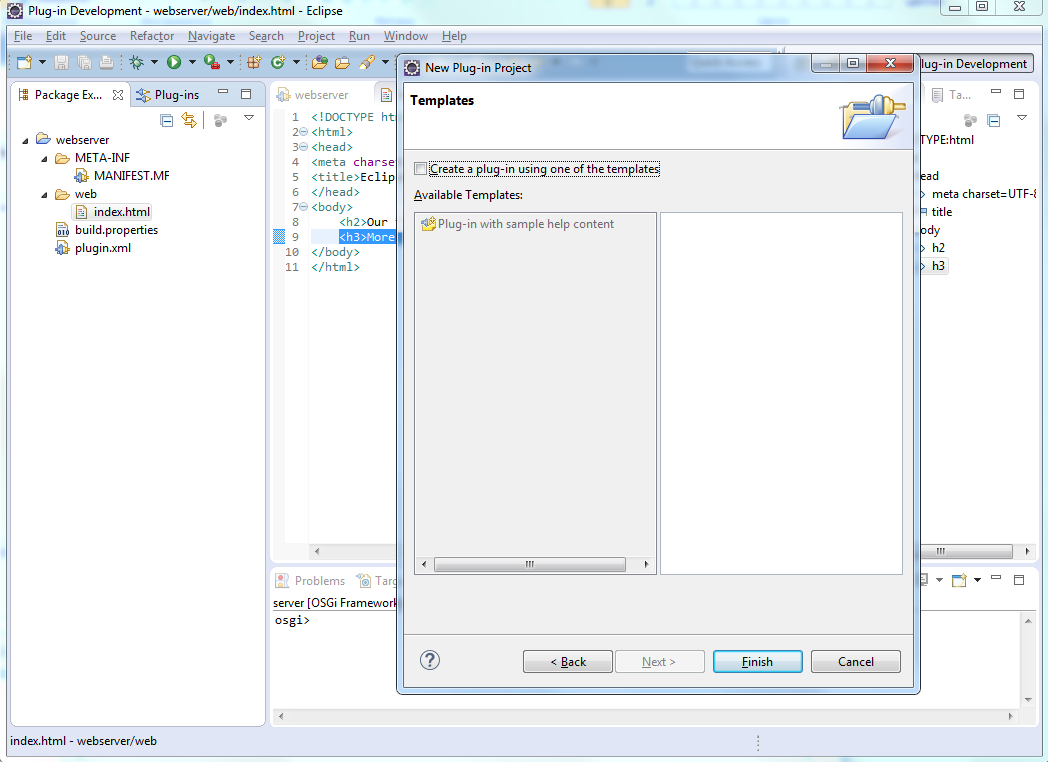Open the External Tools dropdown arrow
Image resolution: width=1048 pixels, height=762 pixels.
coord(230,63)
